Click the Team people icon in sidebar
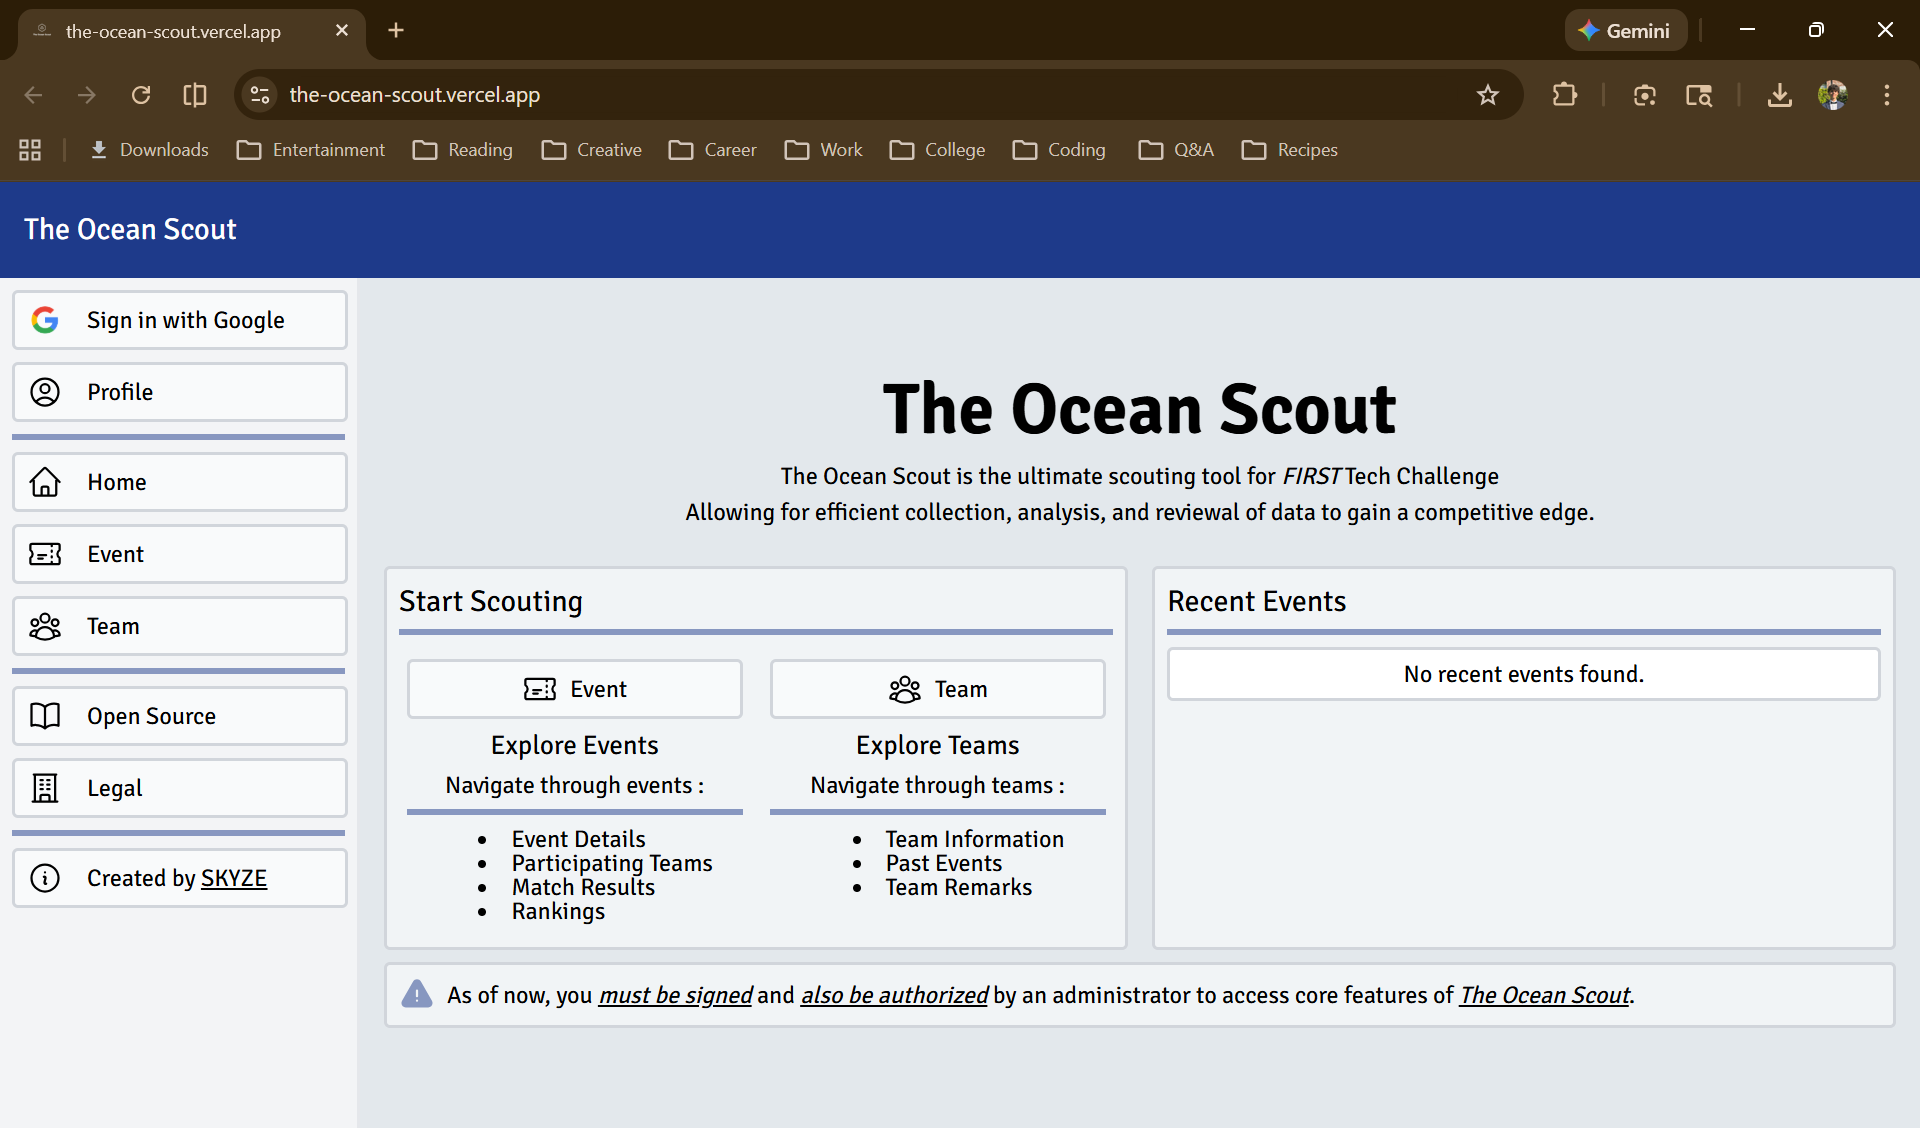Viewport: 1920px width, 1128px height. pos(45,626)
